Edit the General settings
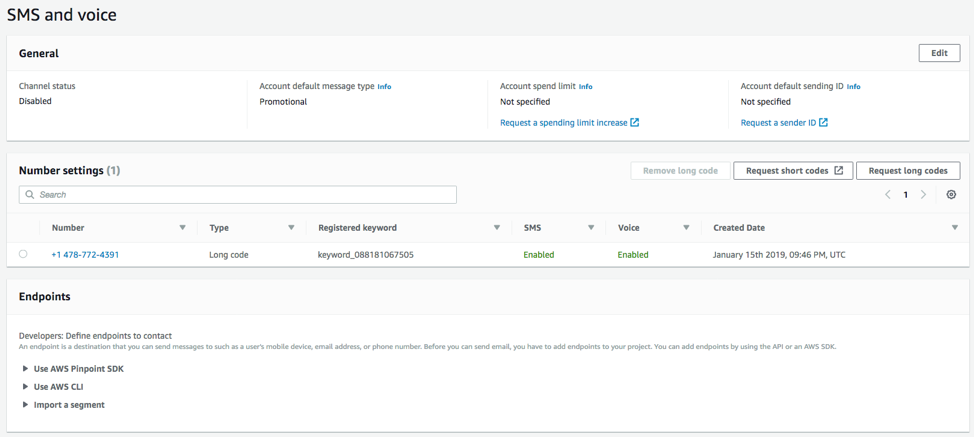The height and width of the screenshot is (437, 974). point(939,53)
